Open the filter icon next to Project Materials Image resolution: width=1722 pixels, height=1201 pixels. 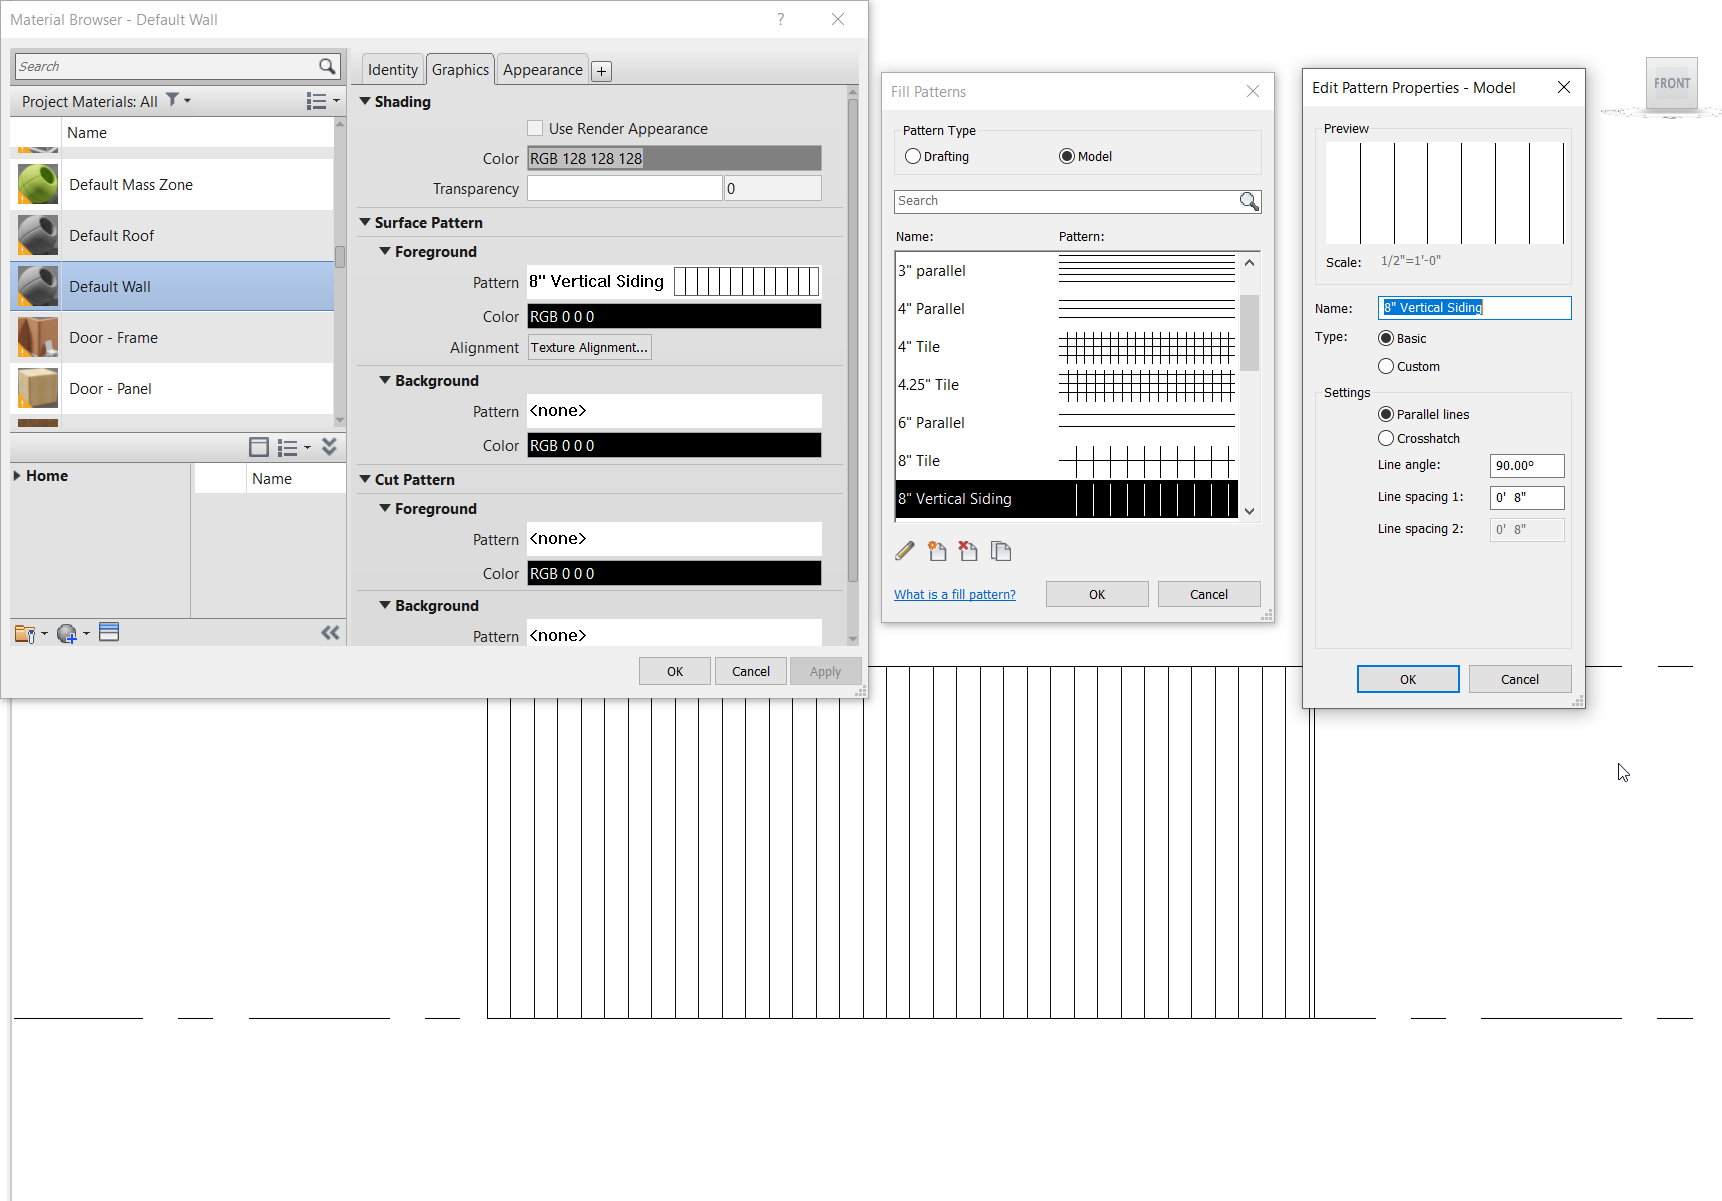pos(172,100)
